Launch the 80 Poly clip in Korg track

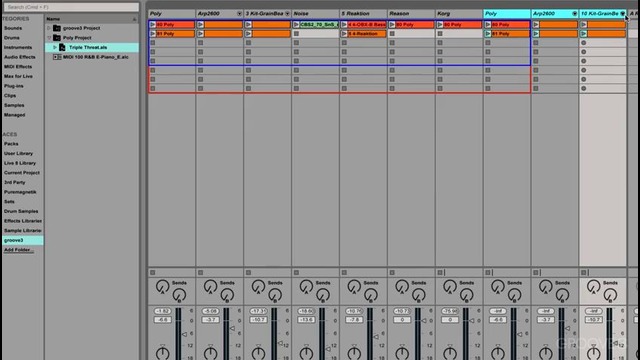pos(440,24)
